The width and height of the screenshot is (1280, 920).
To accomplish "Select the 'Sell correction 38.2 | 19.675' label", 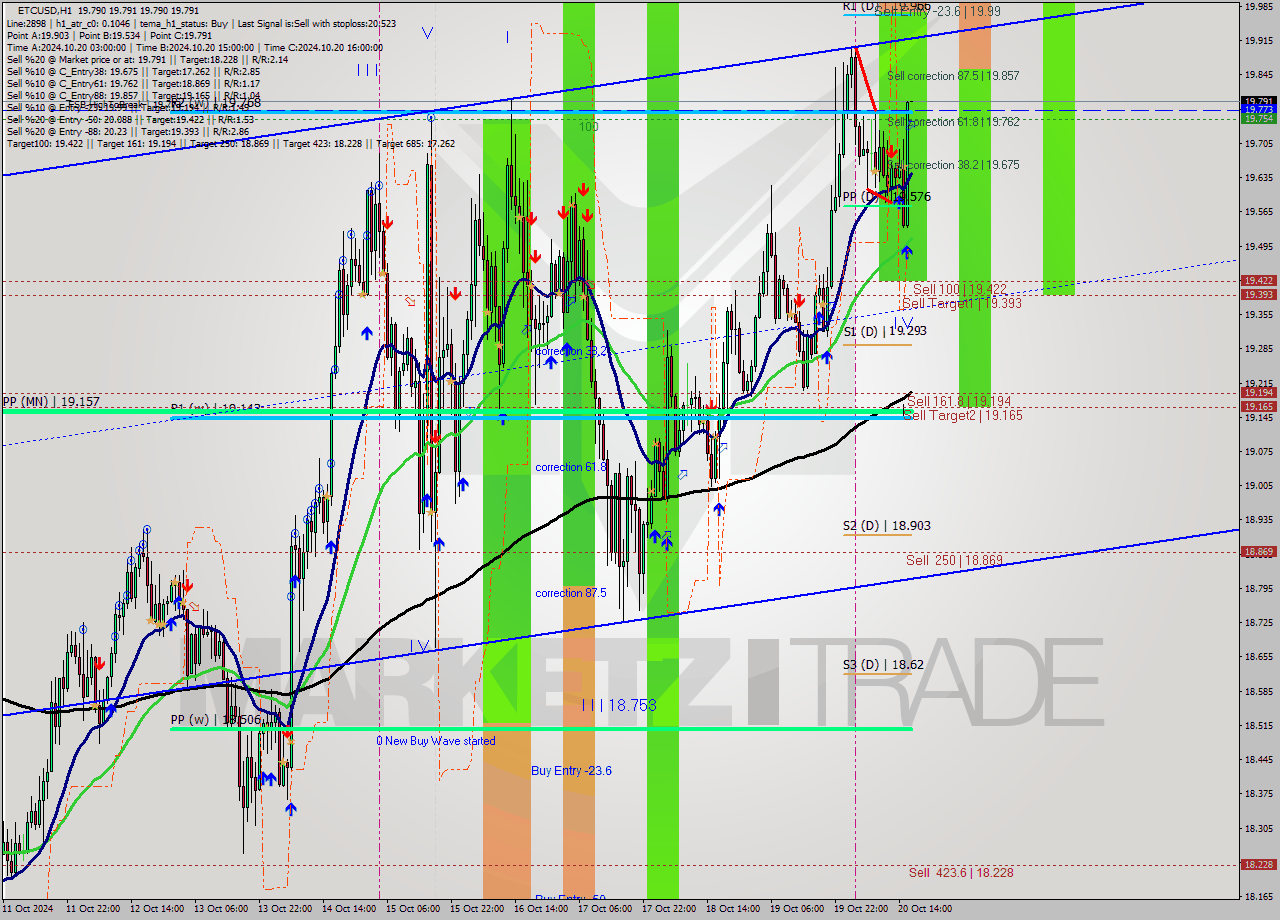I will pos(953,165).
